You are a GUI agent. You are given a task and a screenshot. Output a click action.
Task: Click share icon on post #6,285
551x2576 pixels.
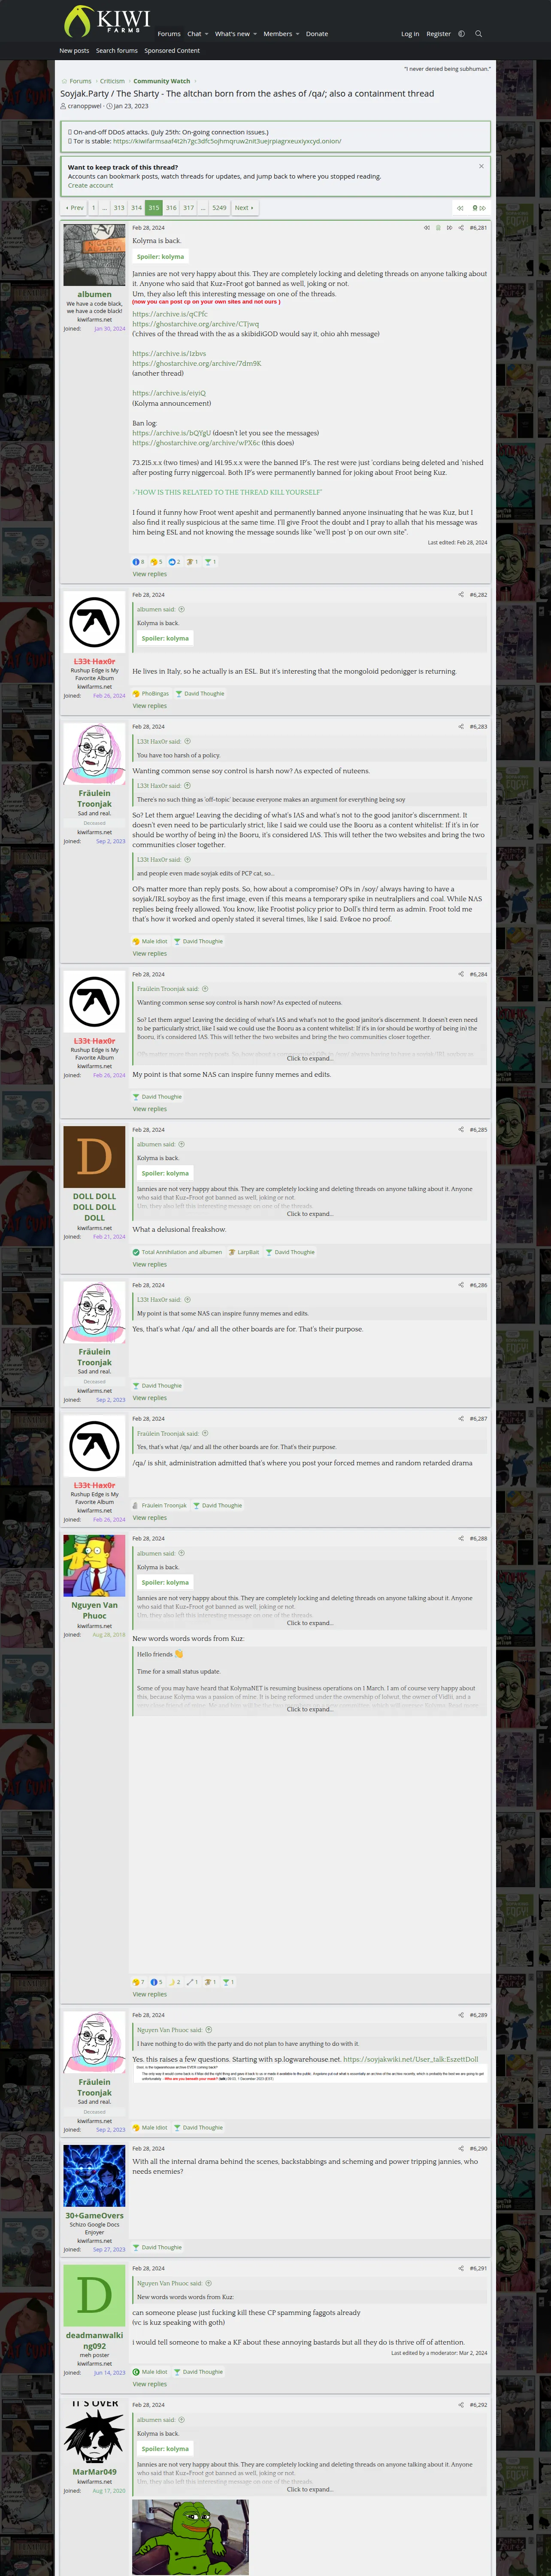(461, 1130)
